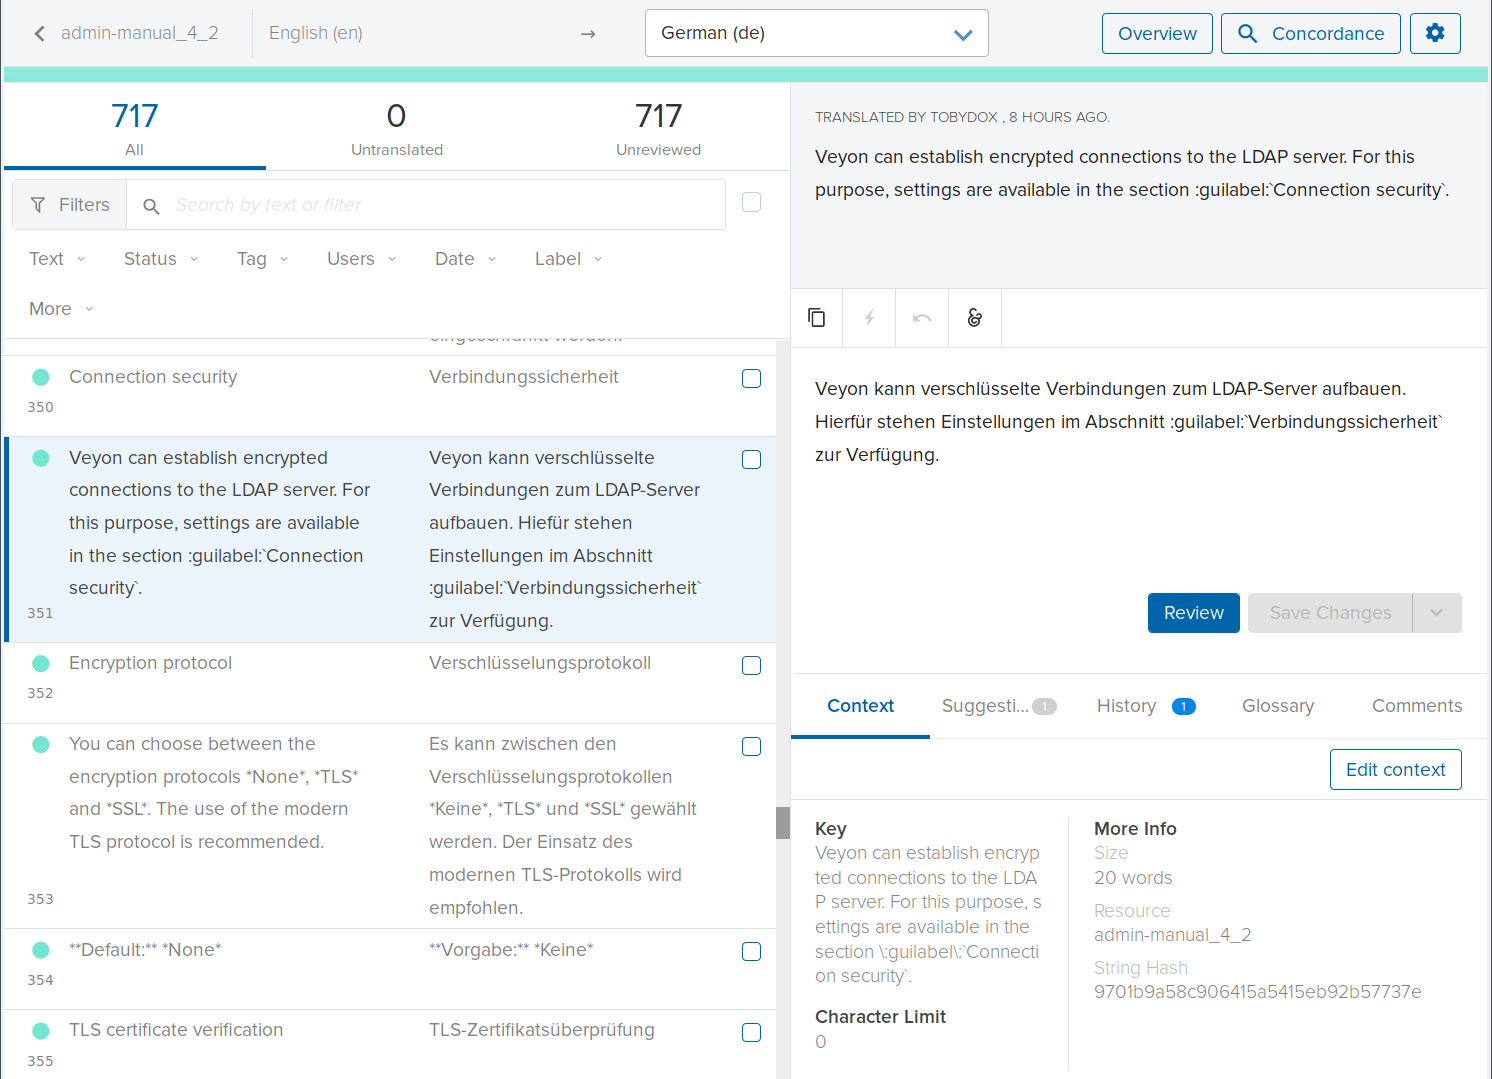Viewport: 1492px width, 1079px height.
Task: Expand the More filters dropdown
Action: point(61,309)
